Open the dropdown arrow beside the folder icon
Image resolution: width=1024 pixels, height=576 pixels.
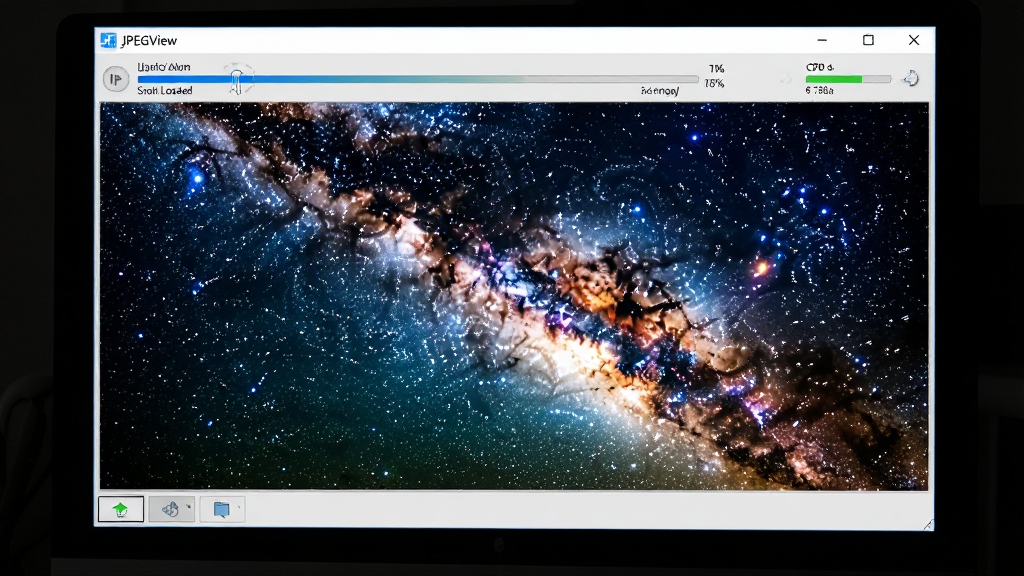coord(239,507)
